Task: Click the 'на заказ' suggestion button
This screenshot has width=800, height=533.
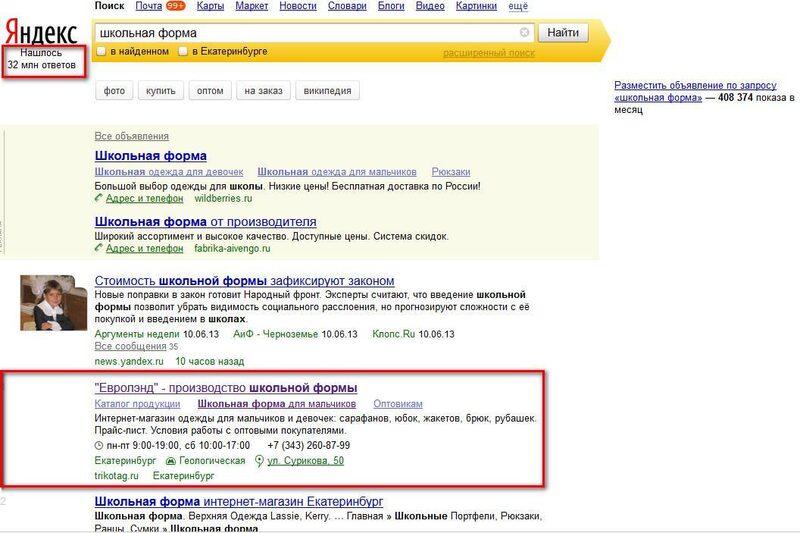Action: point(263,90)
